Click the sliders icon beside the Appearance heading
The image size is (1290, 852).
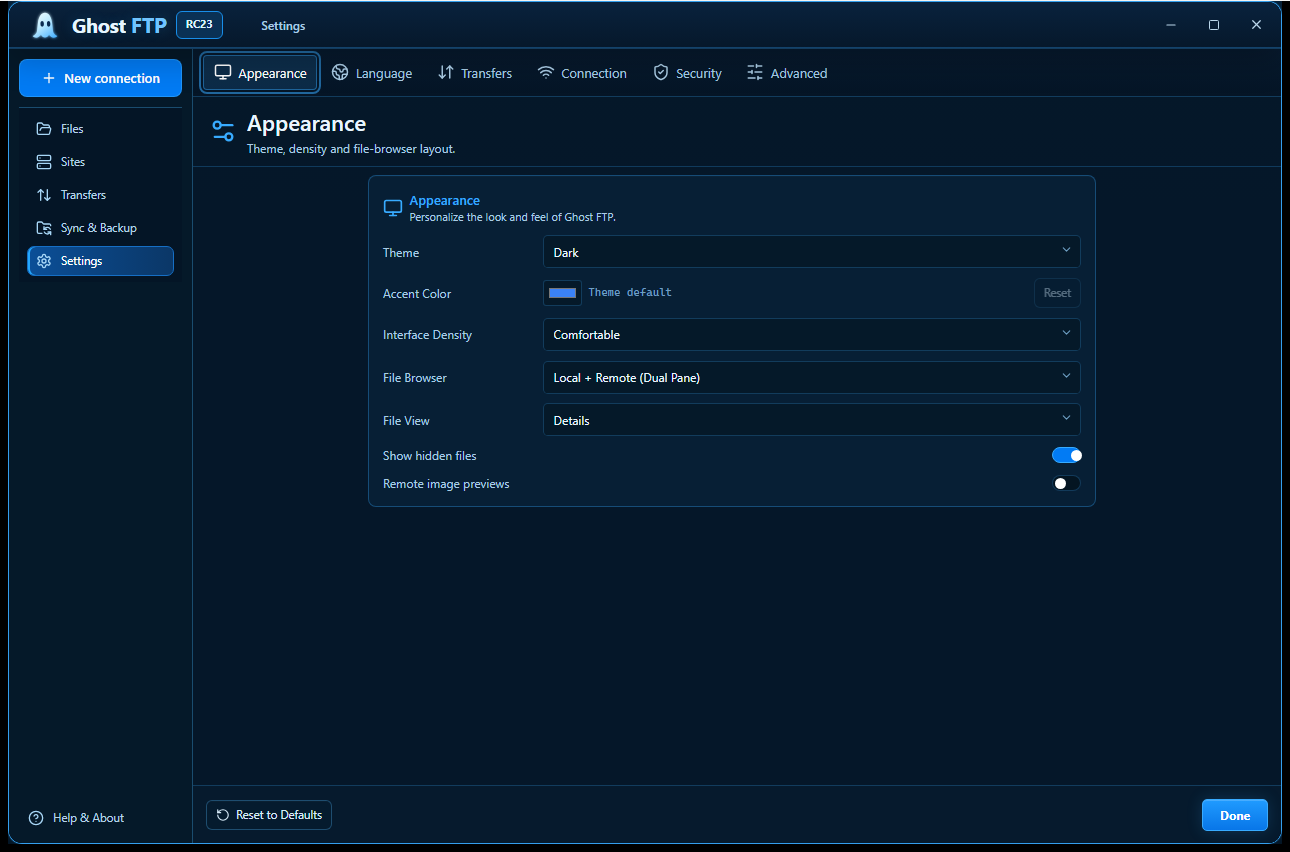(x=223, y=131)
